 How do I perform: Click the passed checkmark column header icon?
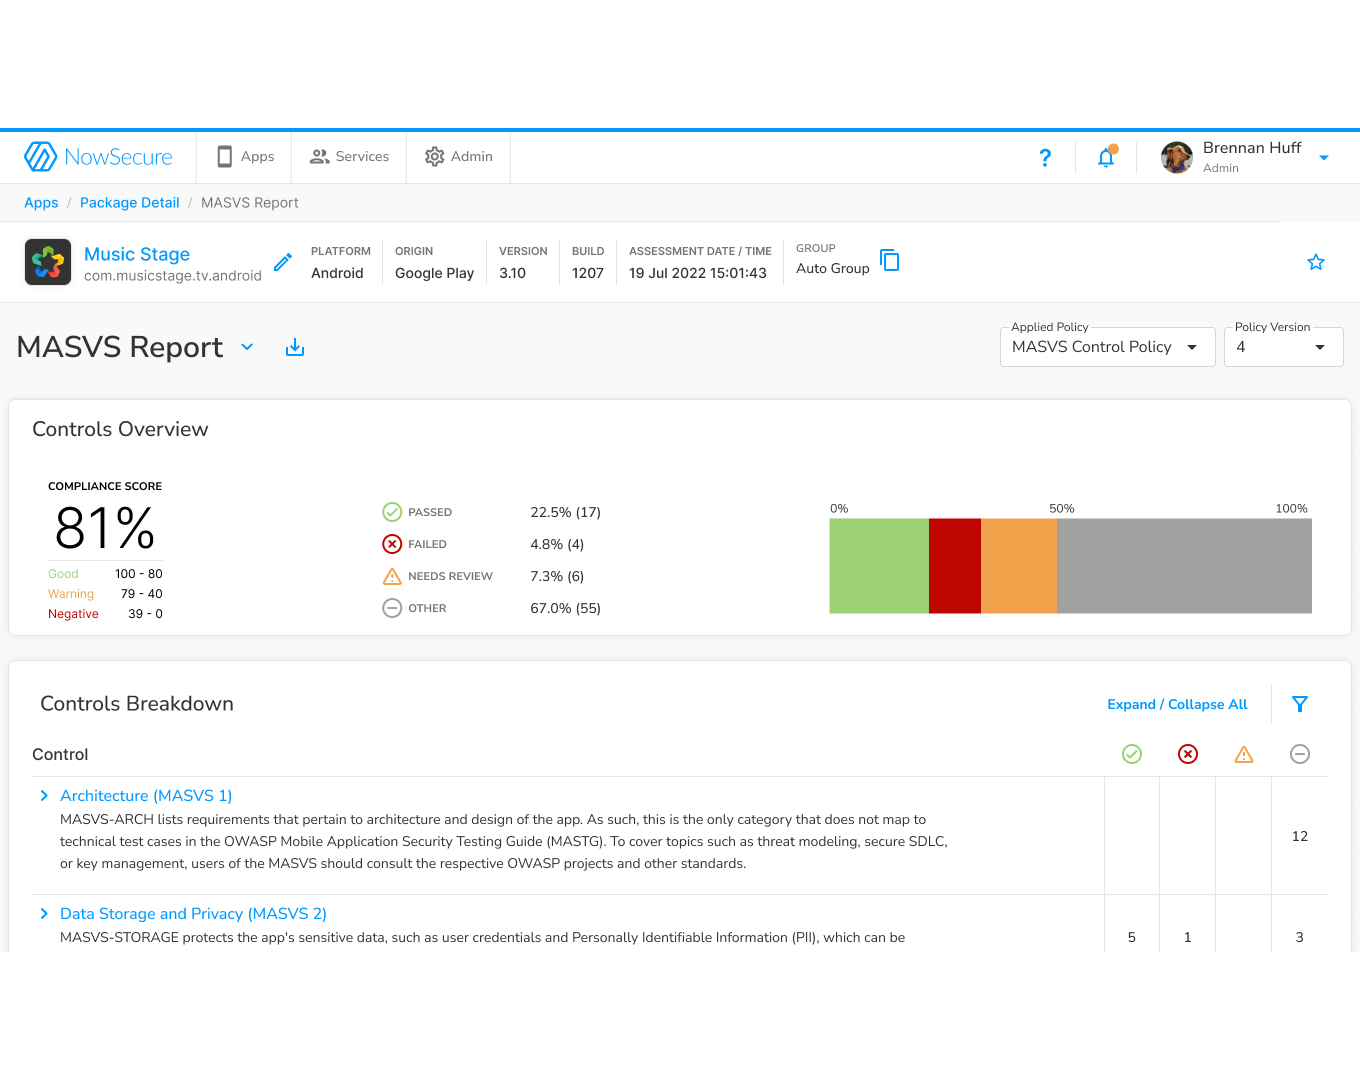[x=1132, y=754]
